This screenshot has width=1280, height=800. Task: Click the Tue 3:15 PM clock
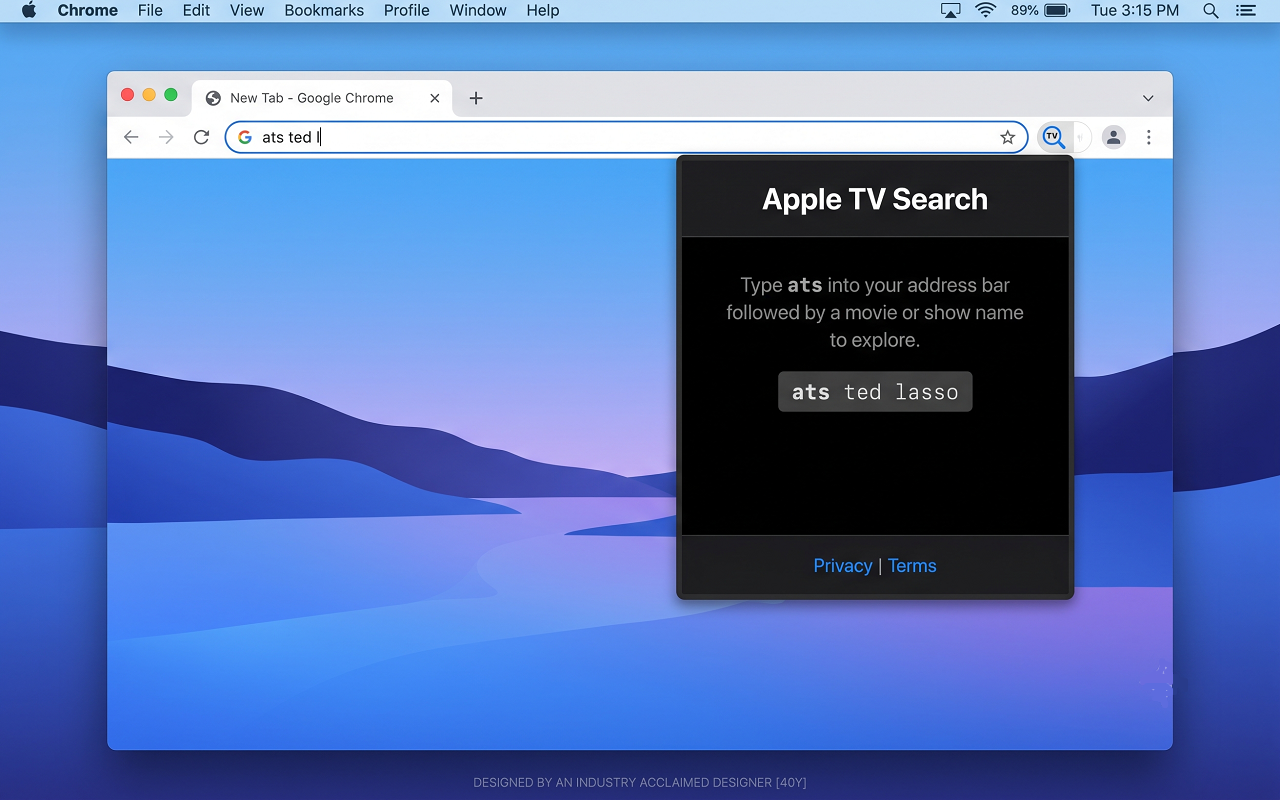coord(1135,10)
